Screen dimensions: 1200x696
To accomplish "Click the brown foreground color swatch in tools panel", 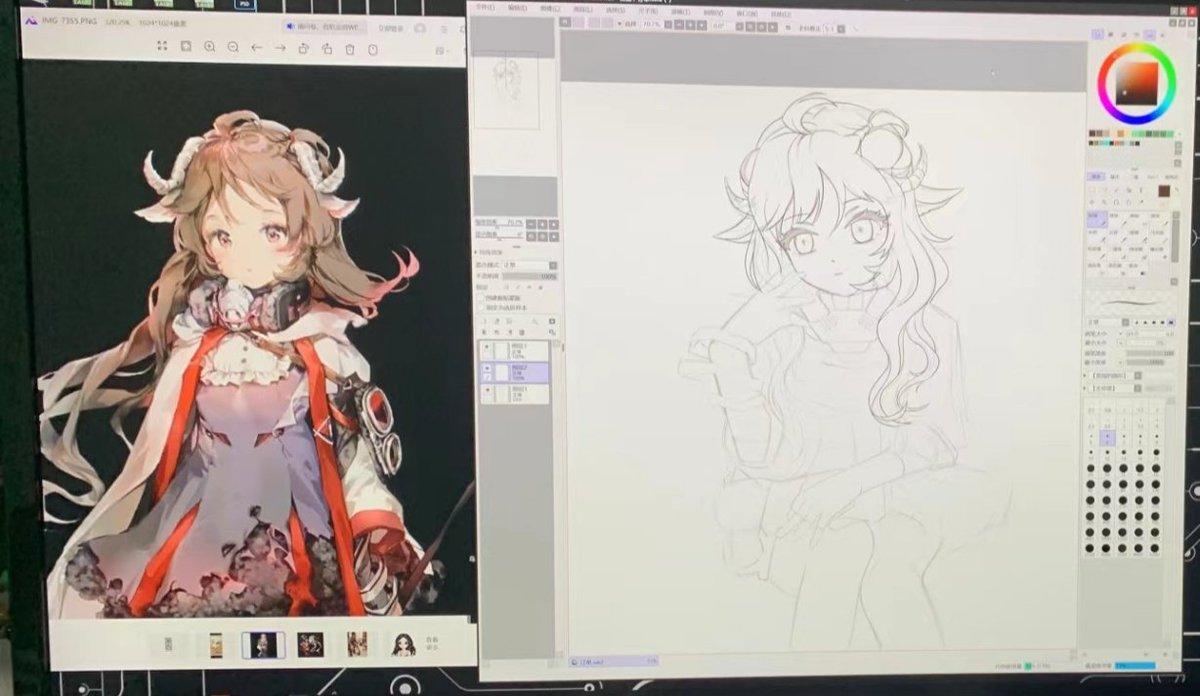I will coord(1164,191).
